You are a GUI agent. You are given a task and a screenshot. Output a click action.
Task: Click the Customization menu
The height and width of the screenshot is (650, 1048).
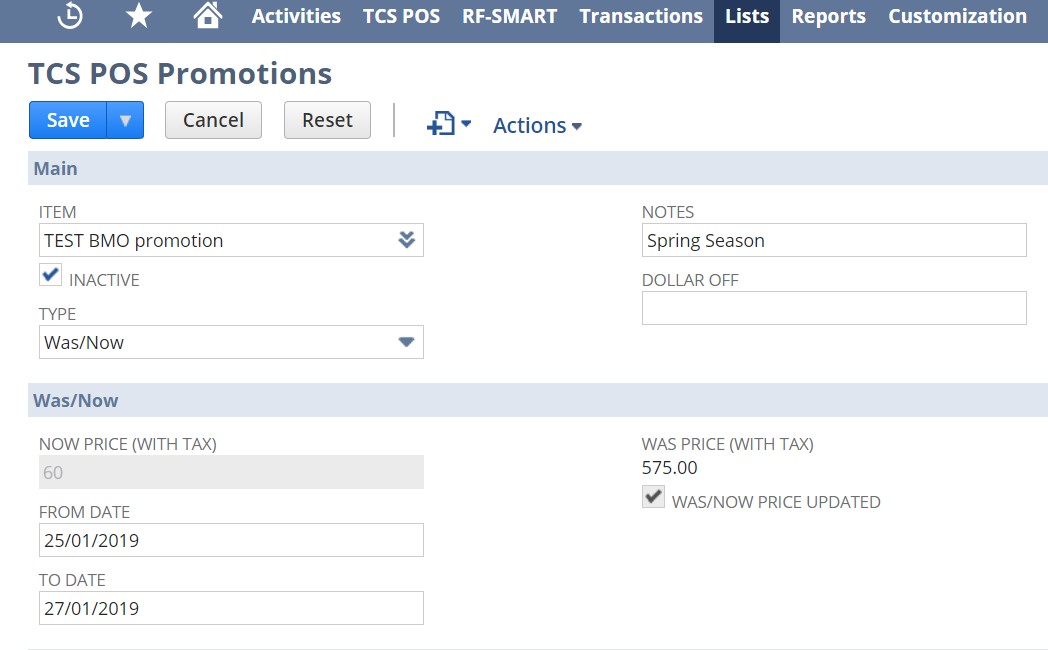[x=956, y=16]
